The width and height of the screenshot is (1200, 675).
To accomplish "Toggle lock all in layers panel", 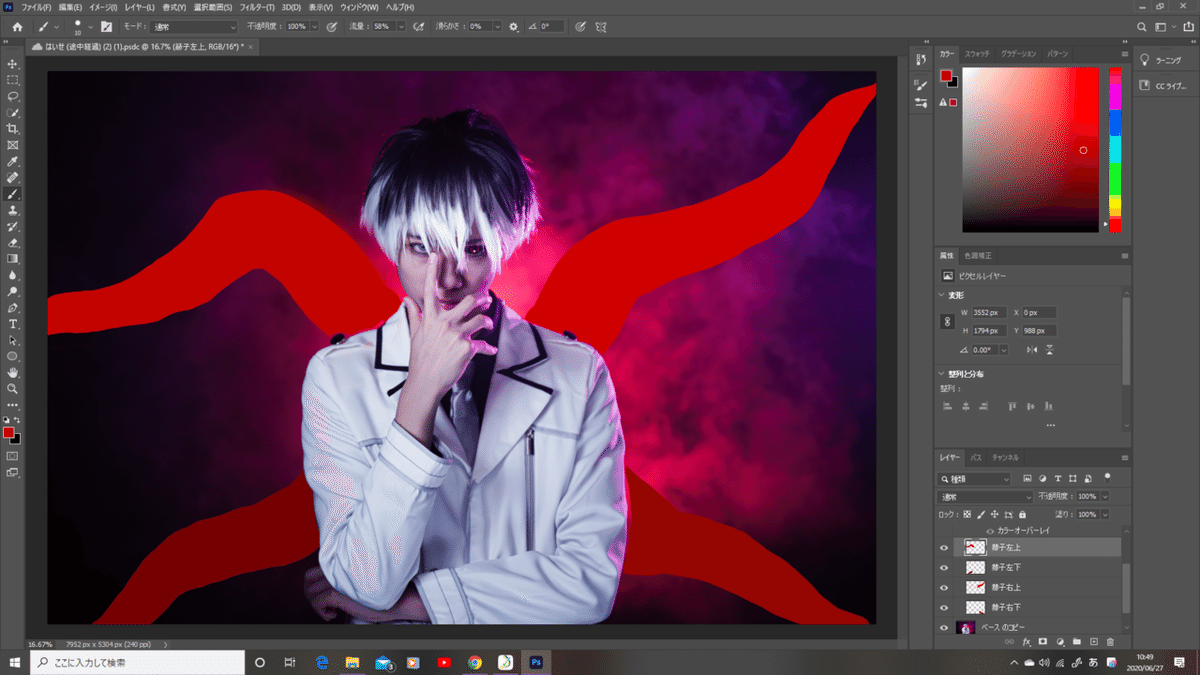I will point(1021,514).
